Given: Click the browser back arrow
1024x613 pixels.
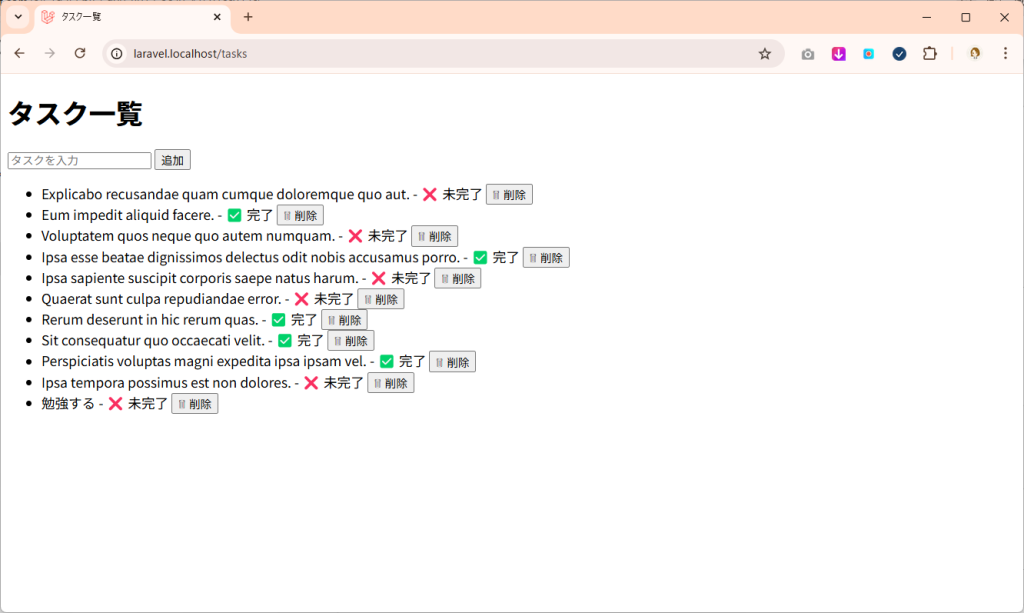Looking at the screenshot, I should (x=20, y=54).
